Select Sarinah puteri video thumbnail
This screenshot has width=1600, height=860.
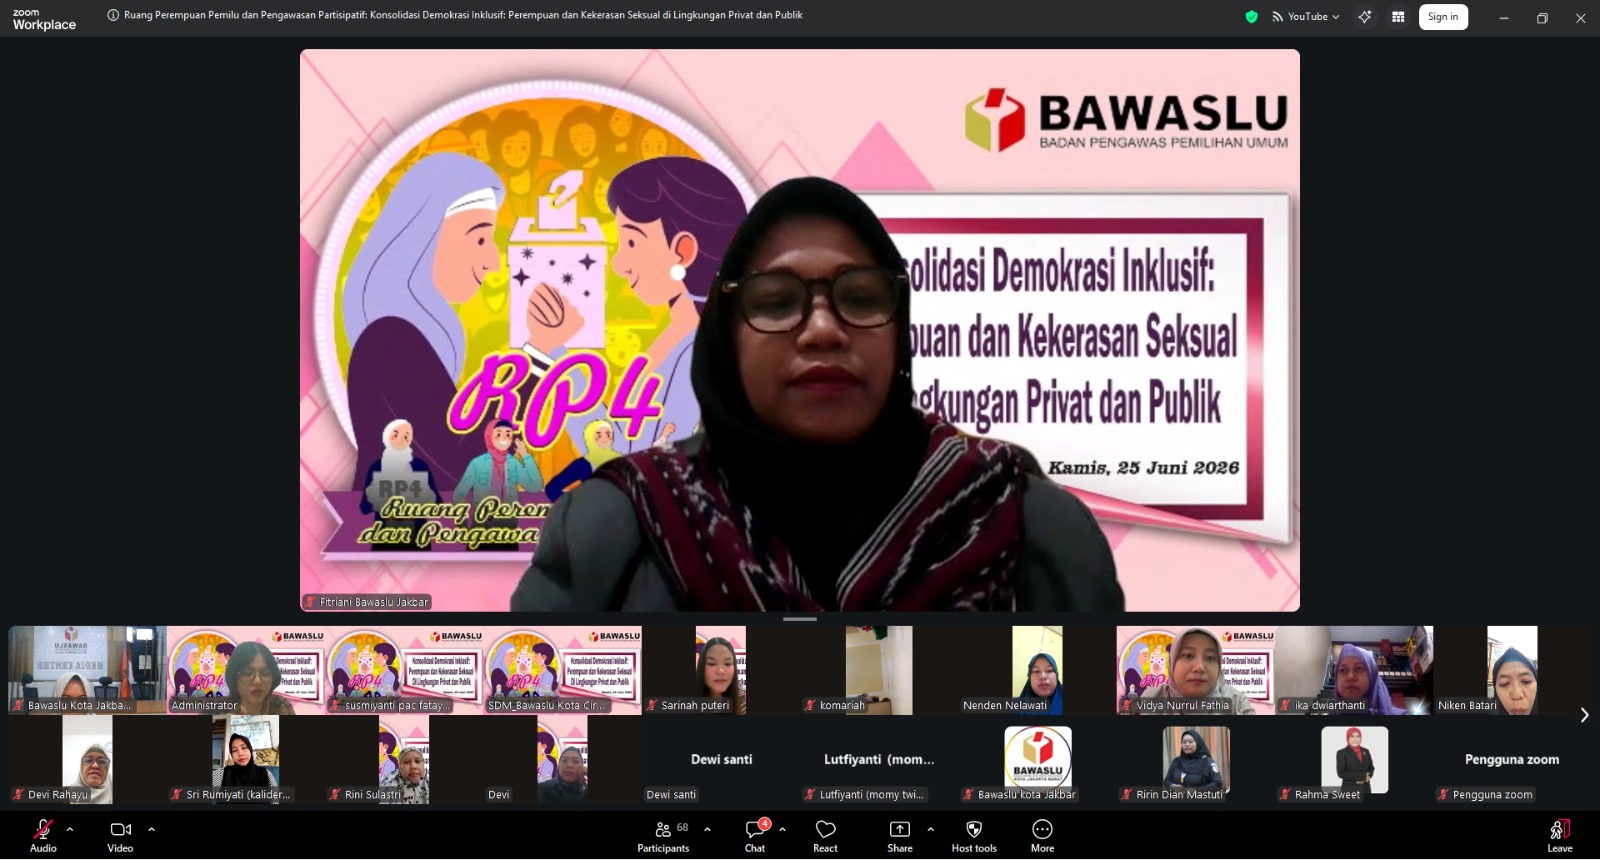click(x=721, y=670)
